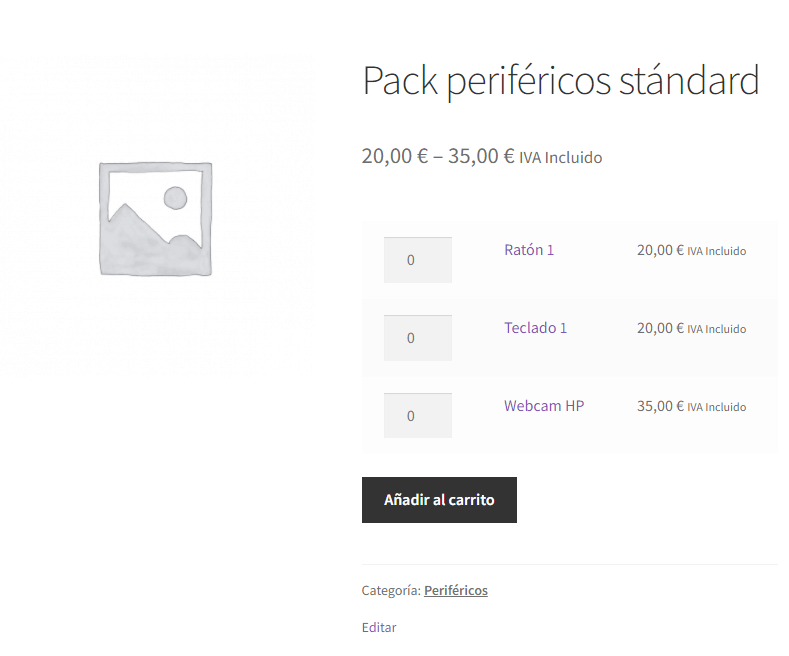
Task: Click the Ratón 1 quantity field
Action: [418, 260]
